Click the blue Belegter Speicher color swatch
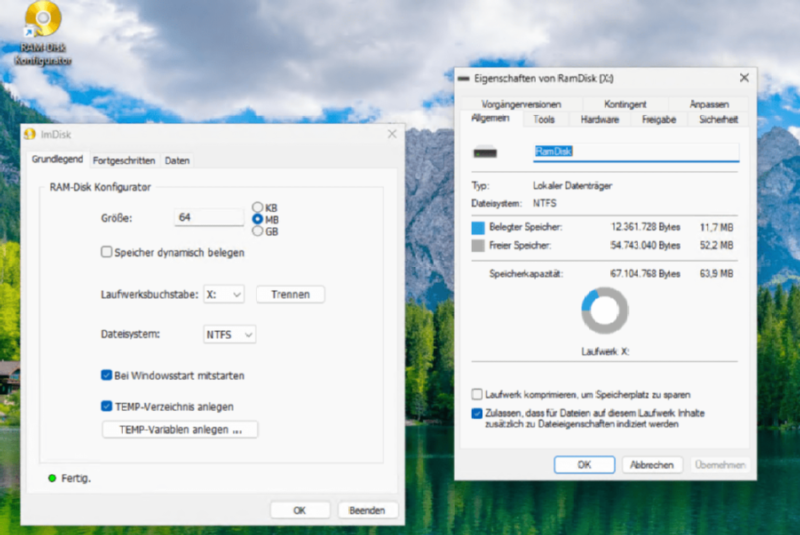This screenshot has height=535, width=800. coord(477,228)
